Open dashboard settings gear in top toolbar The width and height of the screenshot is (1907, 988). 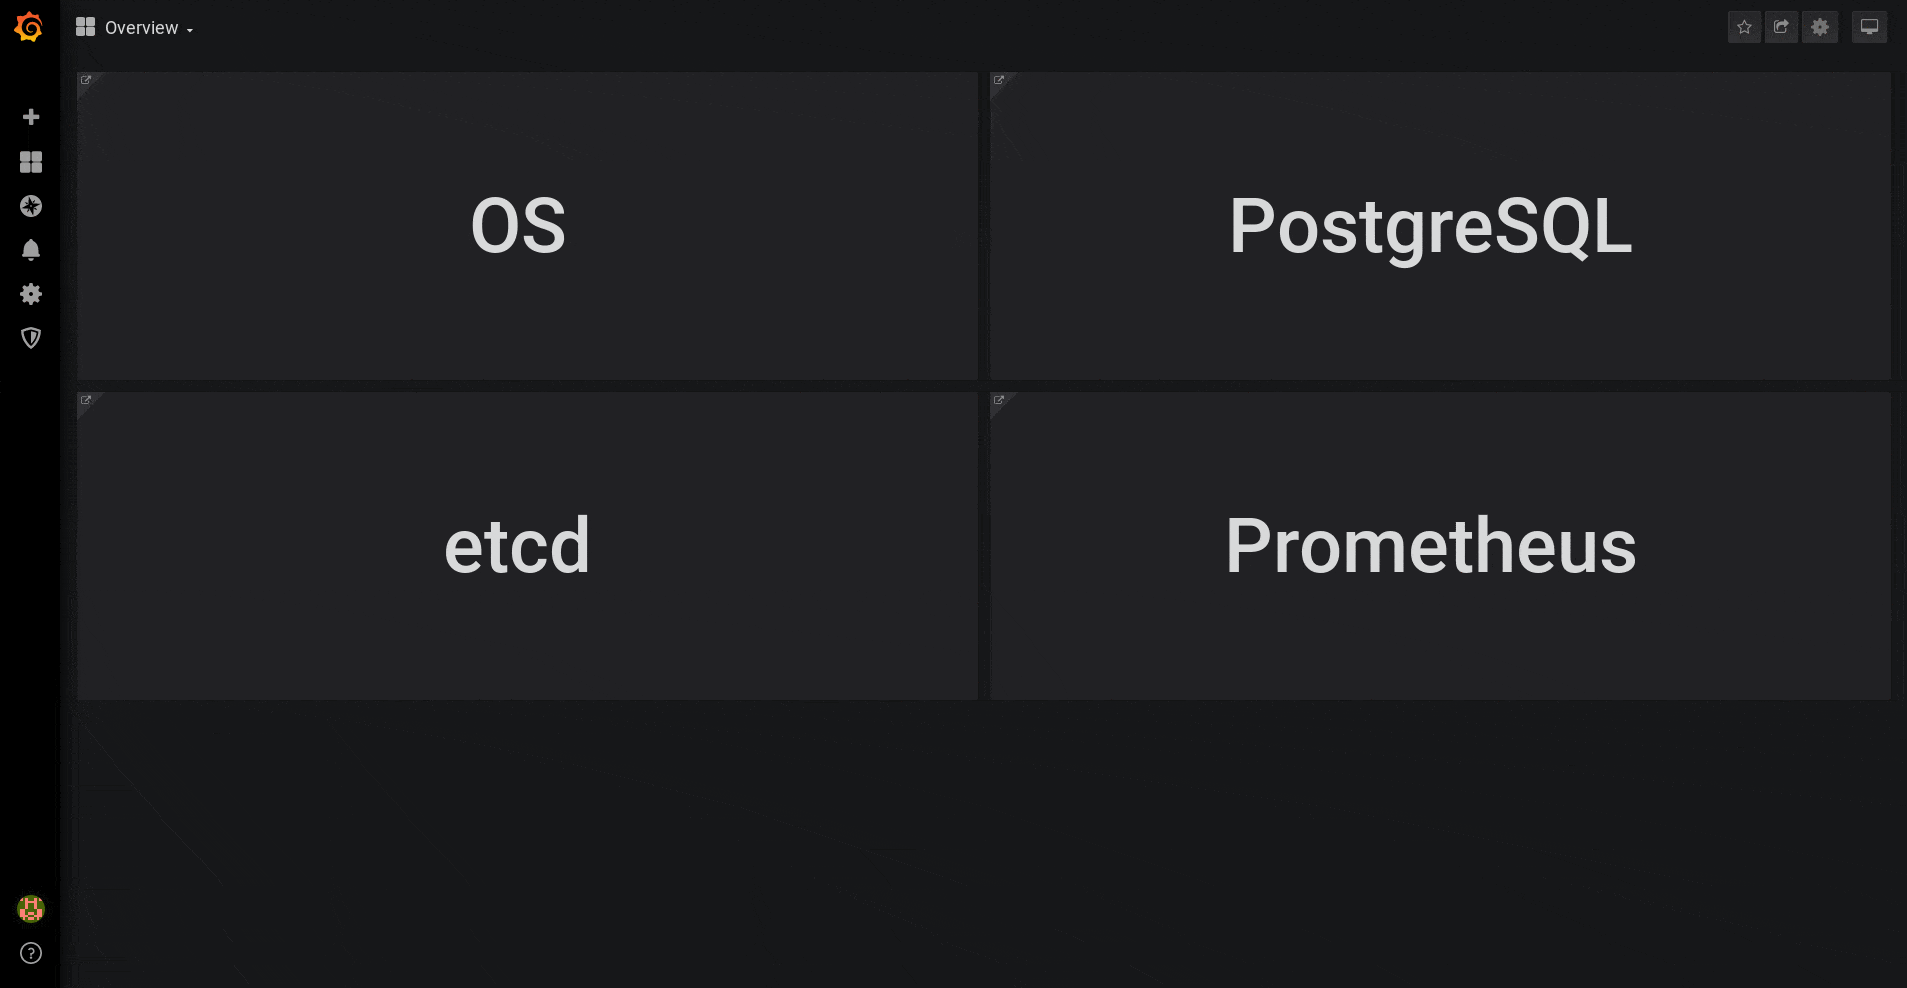pos(1819,27)
